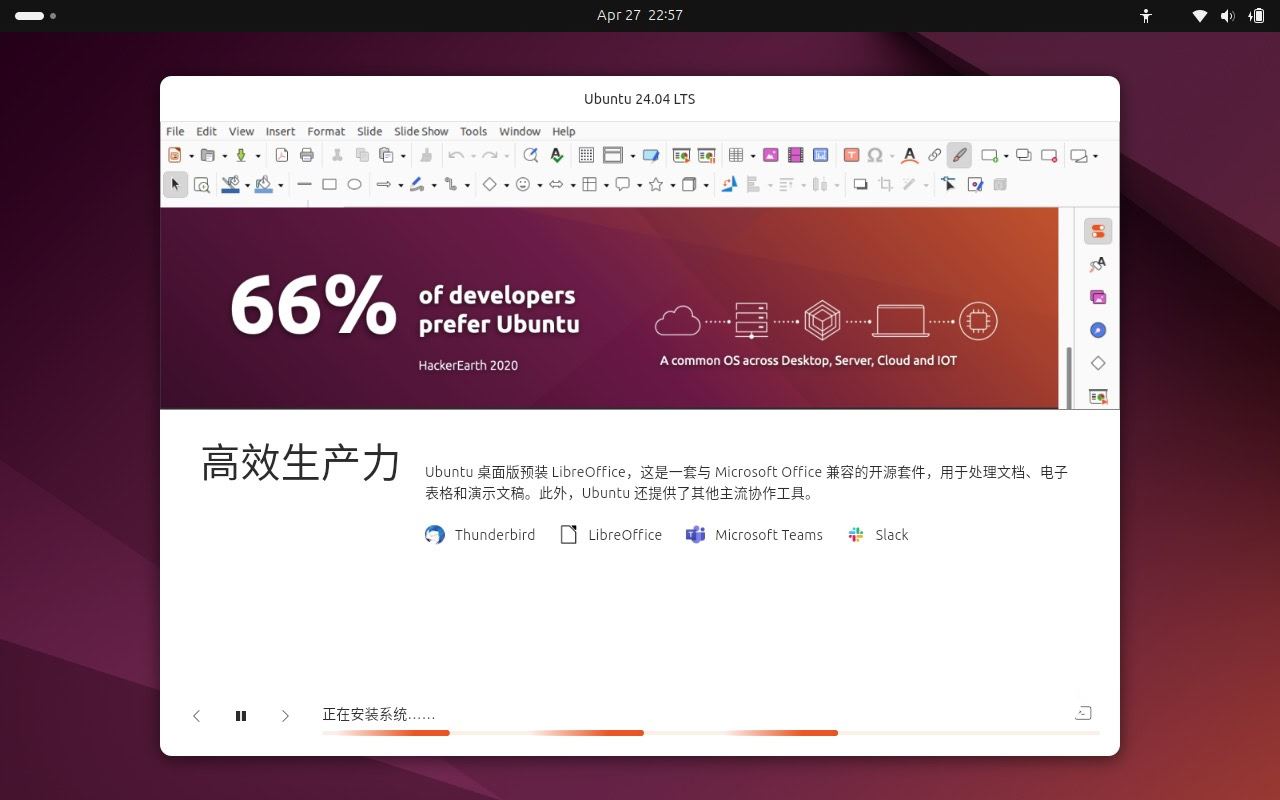1280x800 pixels.
Task: Toggle the Show Draw Functions pencil
Action: 959,155
